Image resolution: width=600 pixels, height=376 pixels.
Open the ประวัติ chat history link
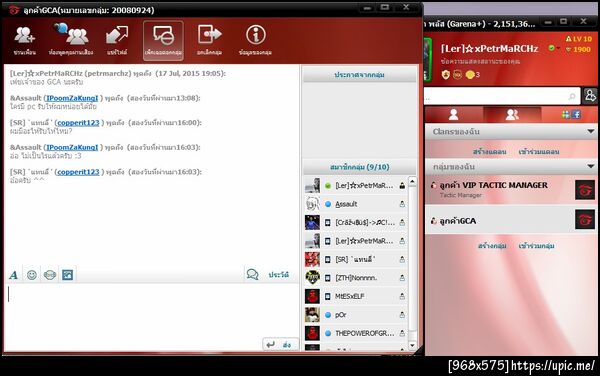point(279,275)
